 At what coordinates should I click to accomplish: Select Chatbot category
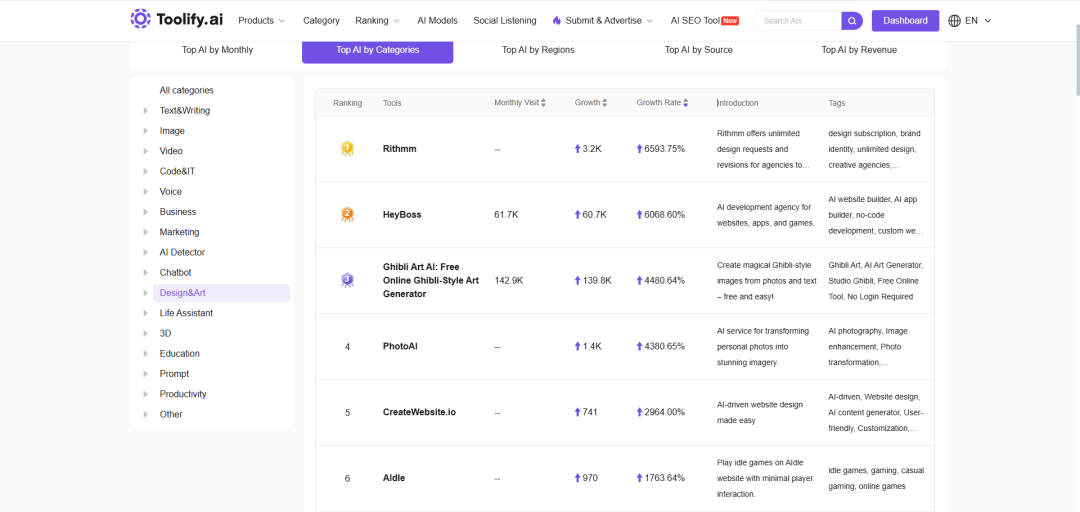tap(176, 272)
